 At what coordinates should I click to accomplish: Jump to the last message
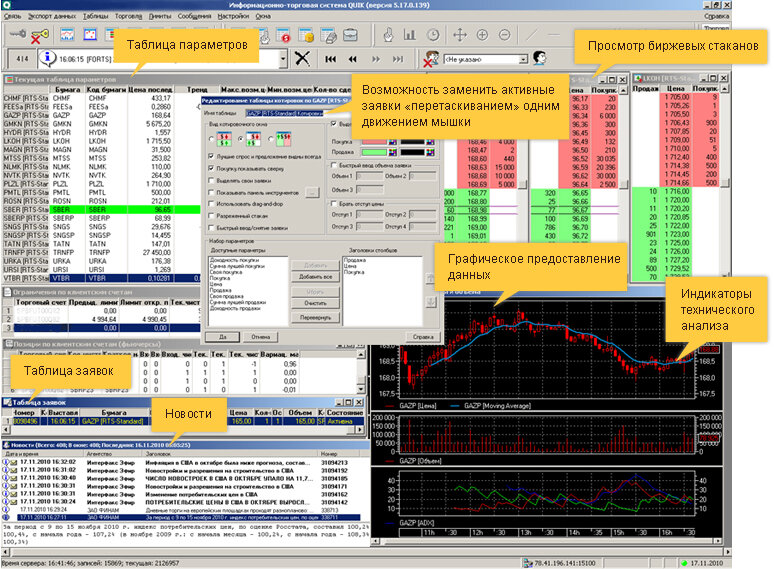(x=398, y=59)
